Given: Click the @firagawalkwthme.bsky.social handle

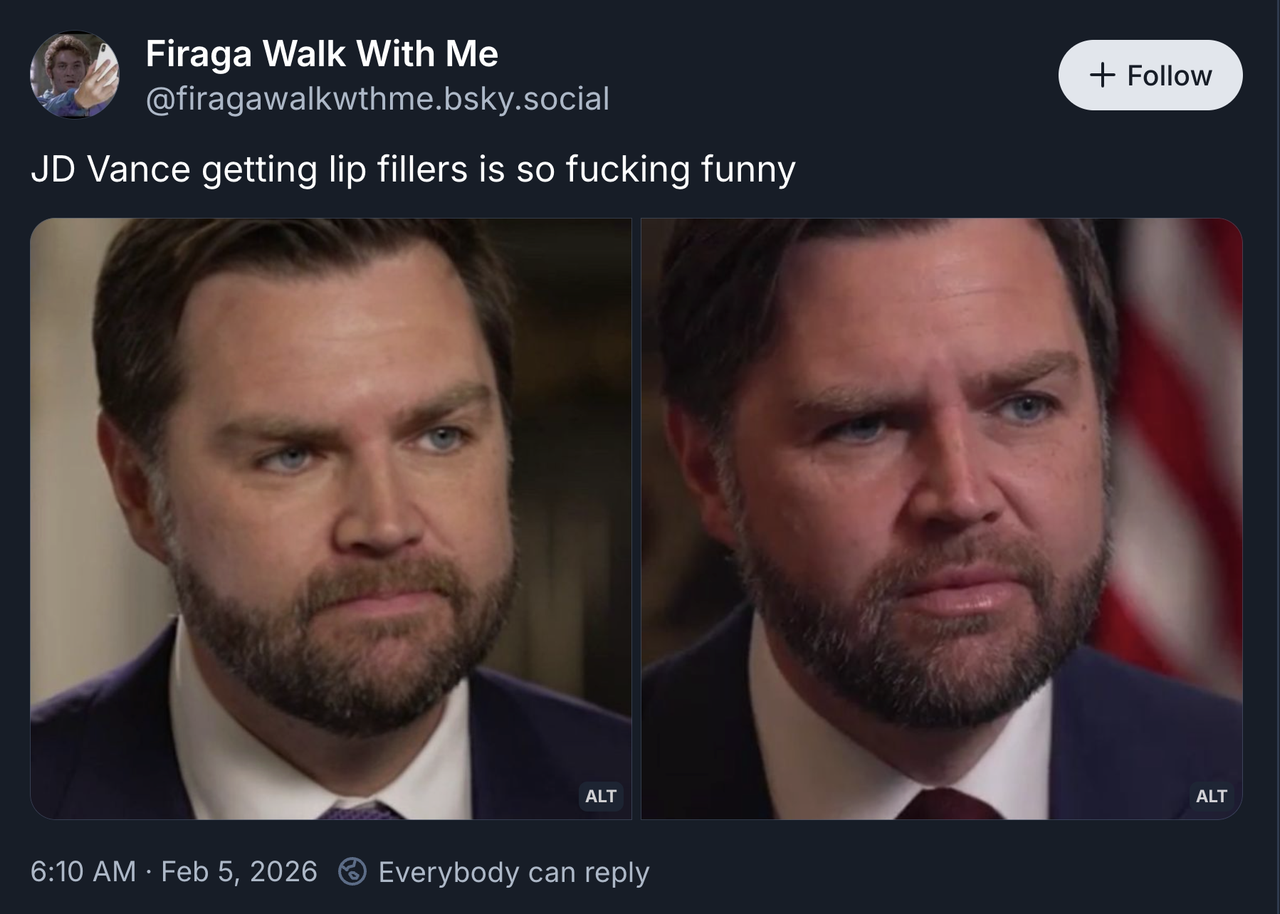Looking at the screenshot, I should 377,99.
